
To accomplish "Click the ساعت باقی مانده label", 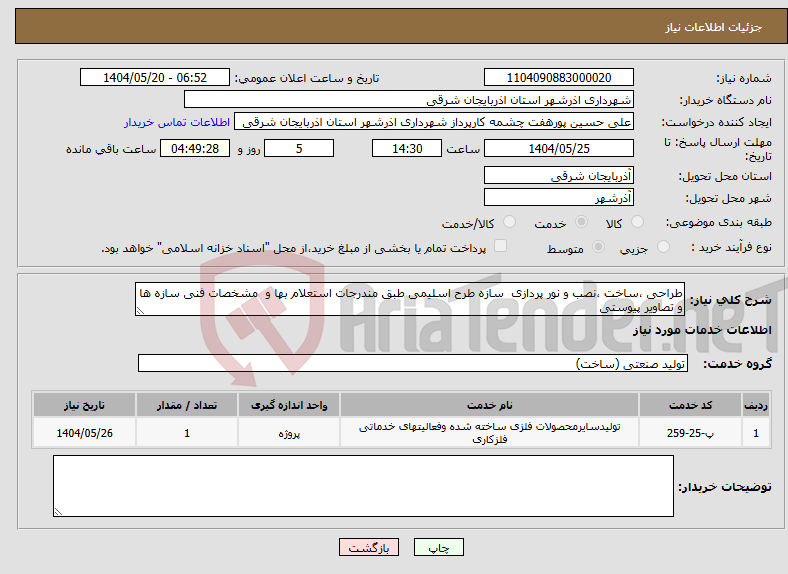I will 111,149.
